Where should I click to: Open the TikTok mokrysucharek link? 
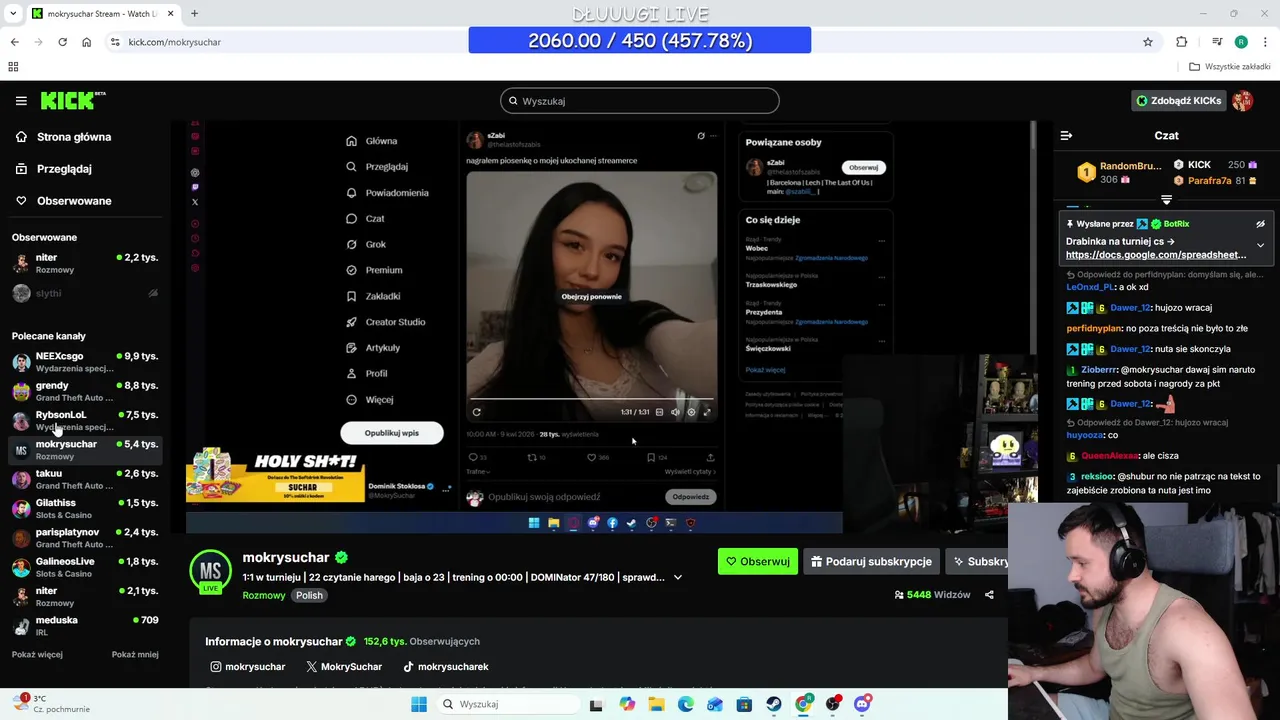(x=446, y=667)
